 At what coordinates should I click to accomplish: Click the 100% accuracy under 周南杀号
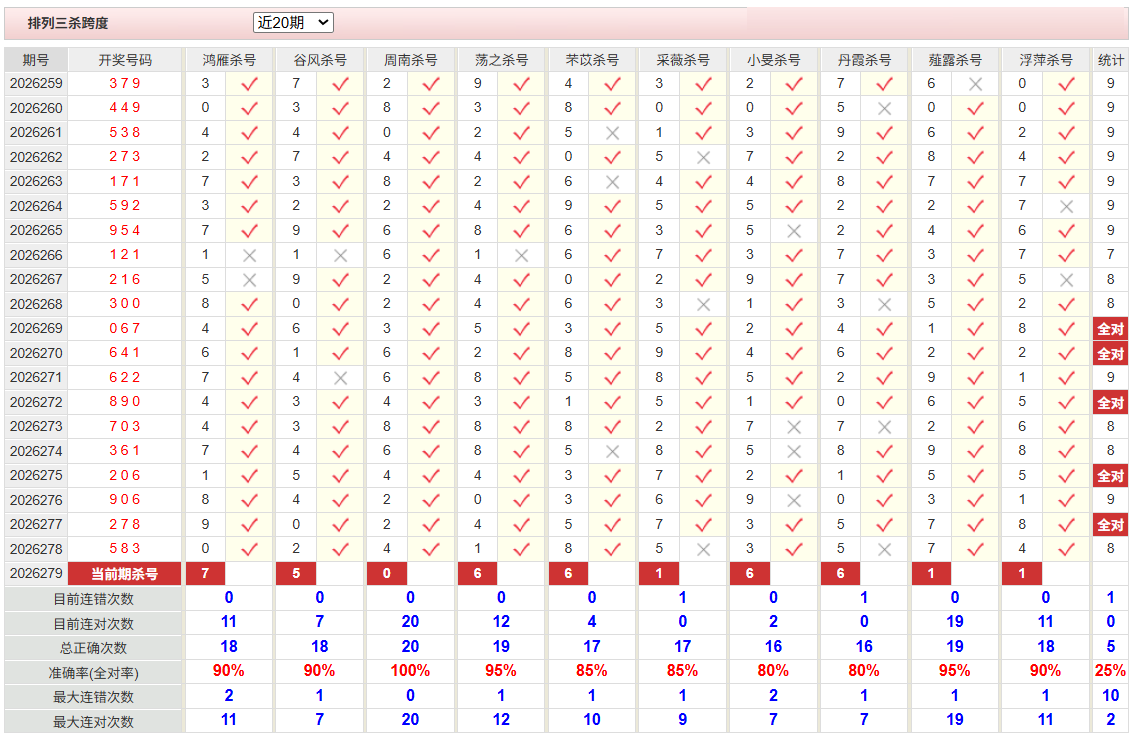click(x=410, y=671)
